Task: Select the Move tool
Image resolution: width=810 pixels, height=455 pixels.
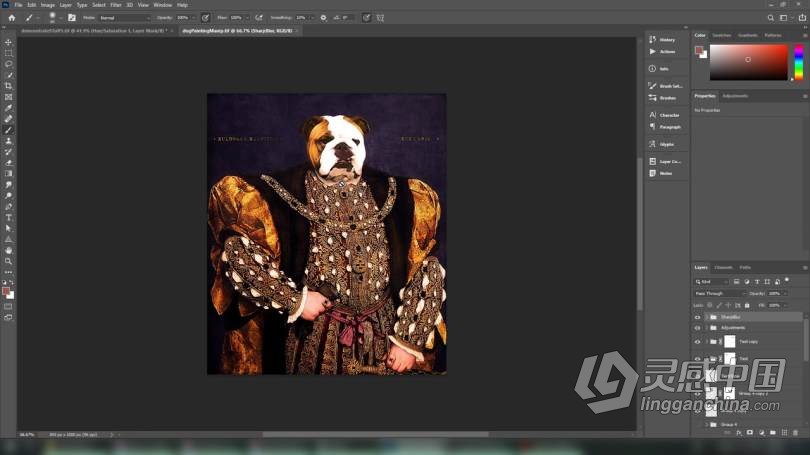Action: [x=8, y=42]
